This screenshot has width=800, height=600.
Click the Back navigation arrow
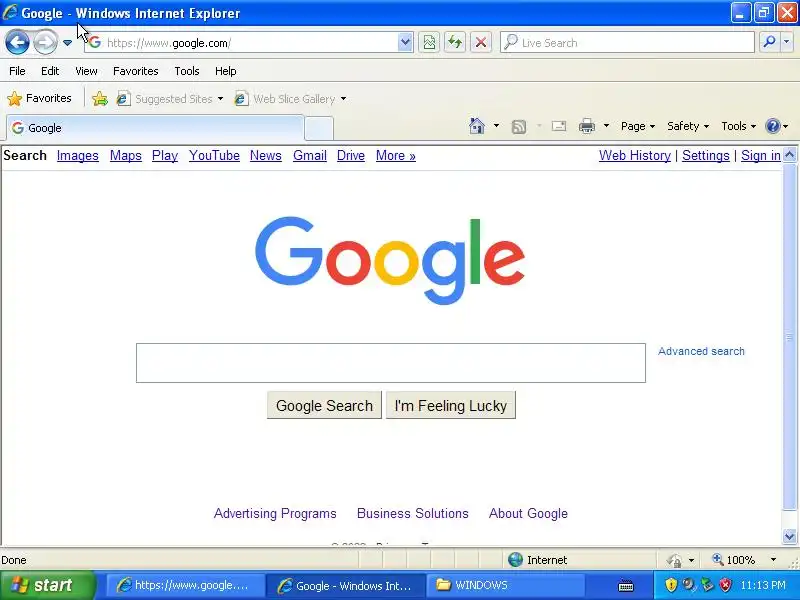click(17, 42)
